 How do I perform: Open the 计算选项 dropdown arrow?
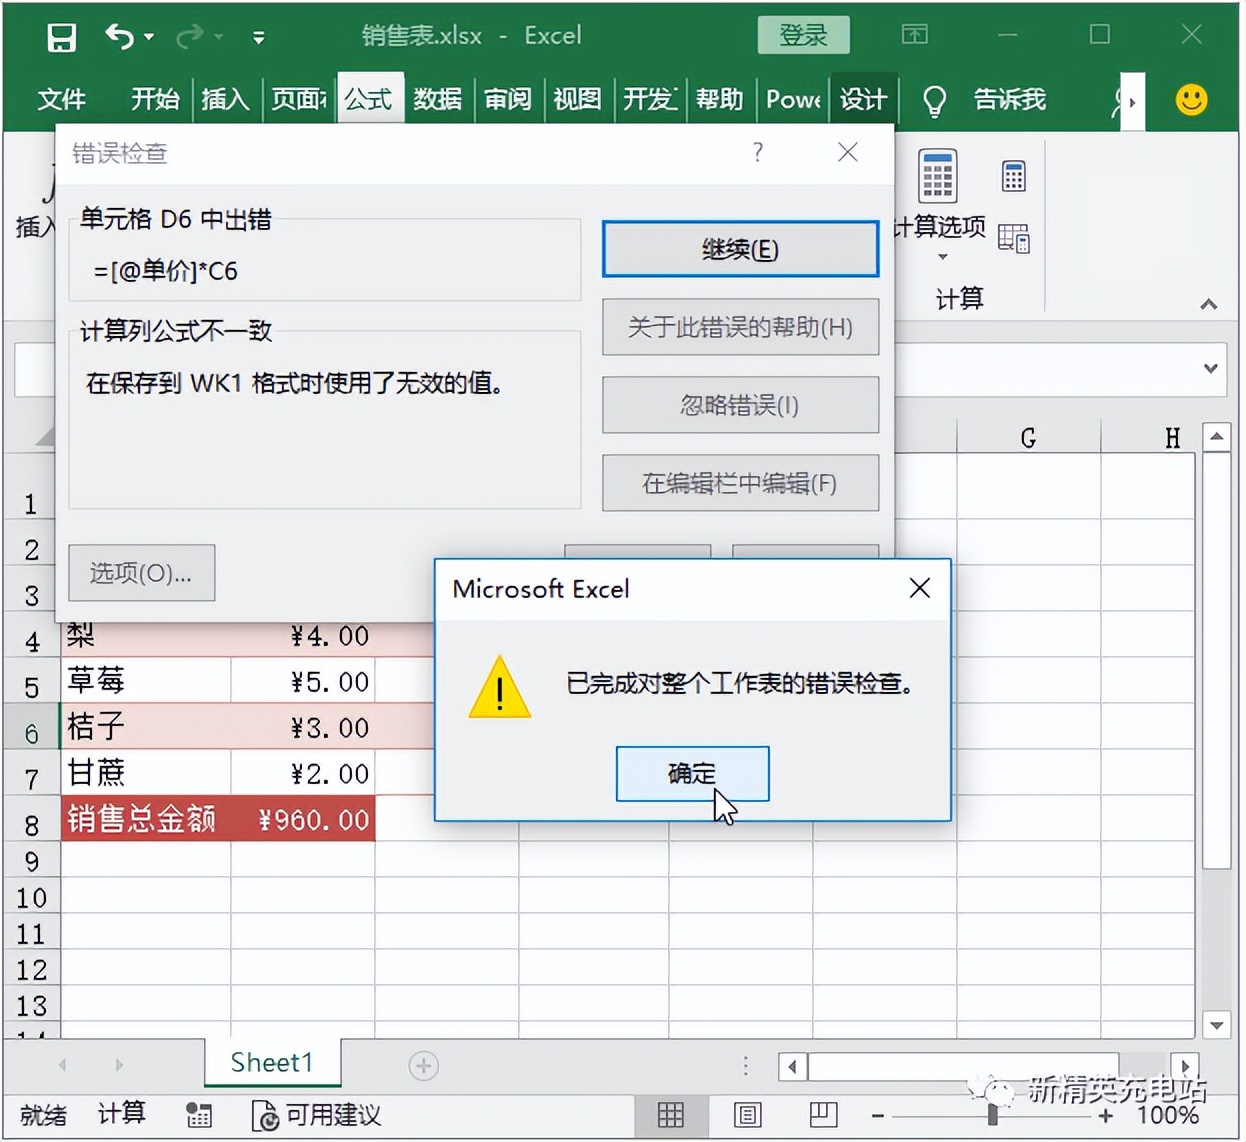(940, 258)
